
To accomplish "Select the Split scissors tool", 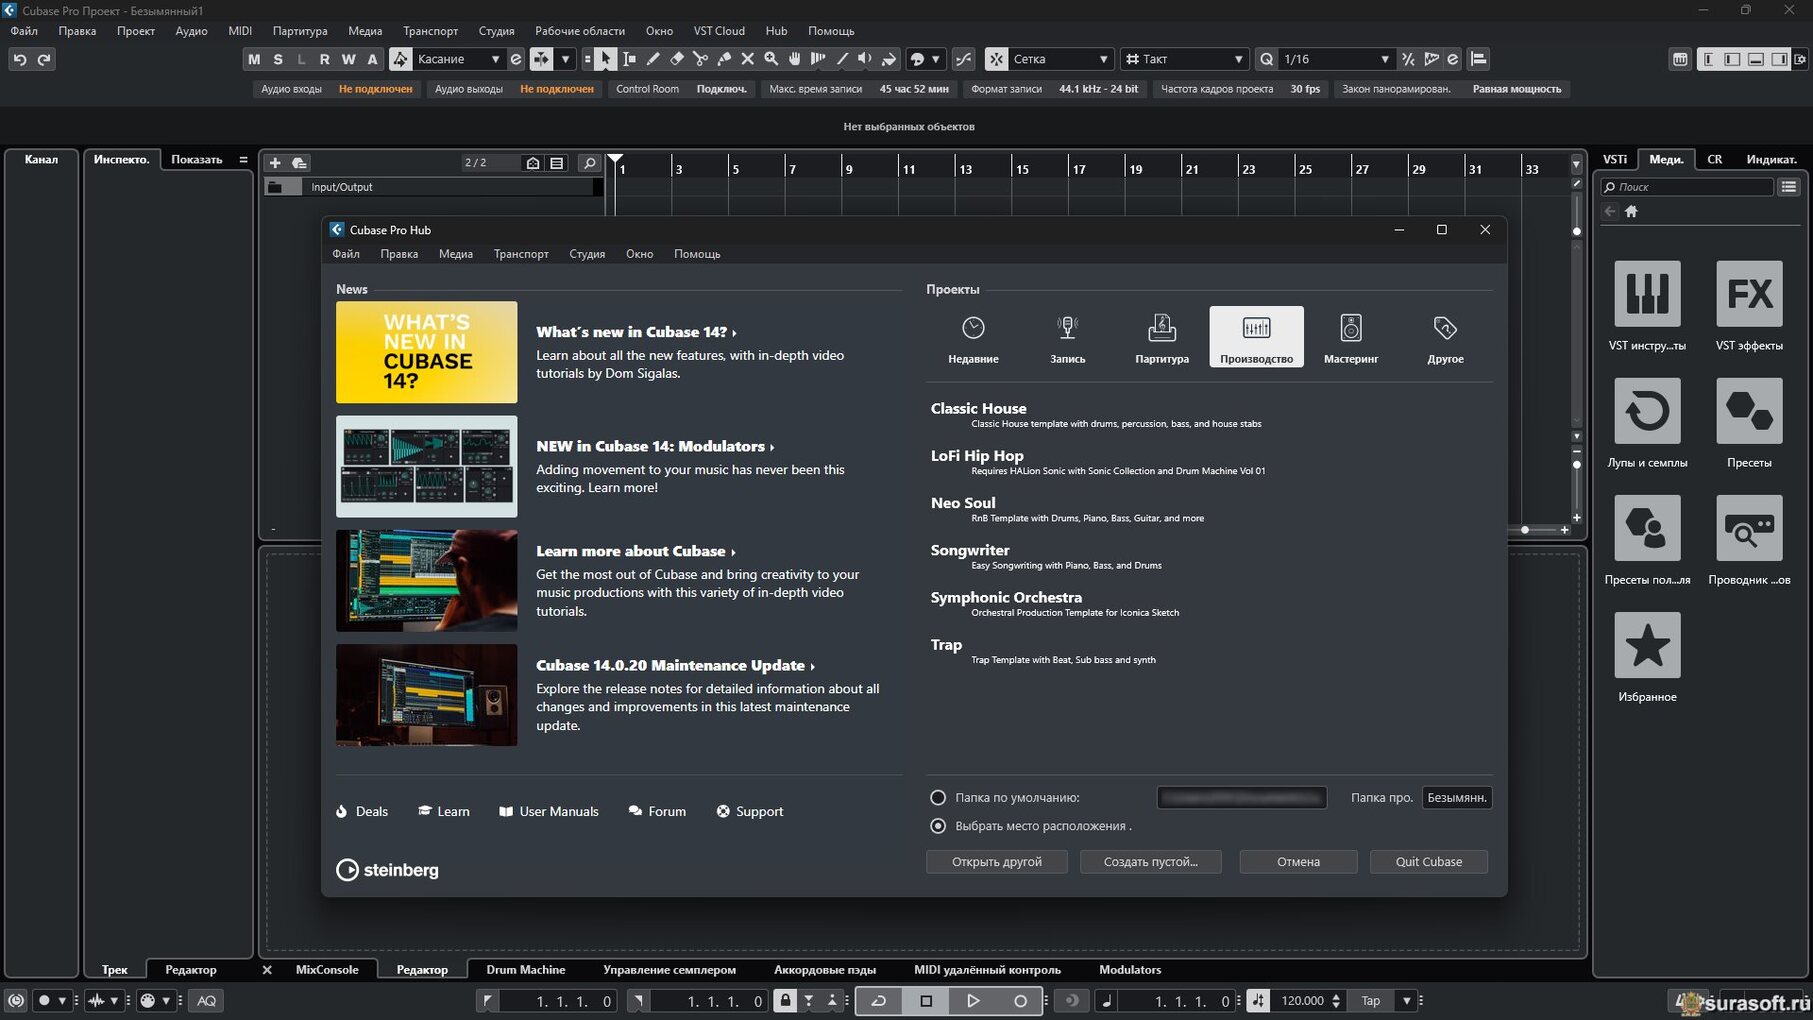I will [x=700, y=59].
